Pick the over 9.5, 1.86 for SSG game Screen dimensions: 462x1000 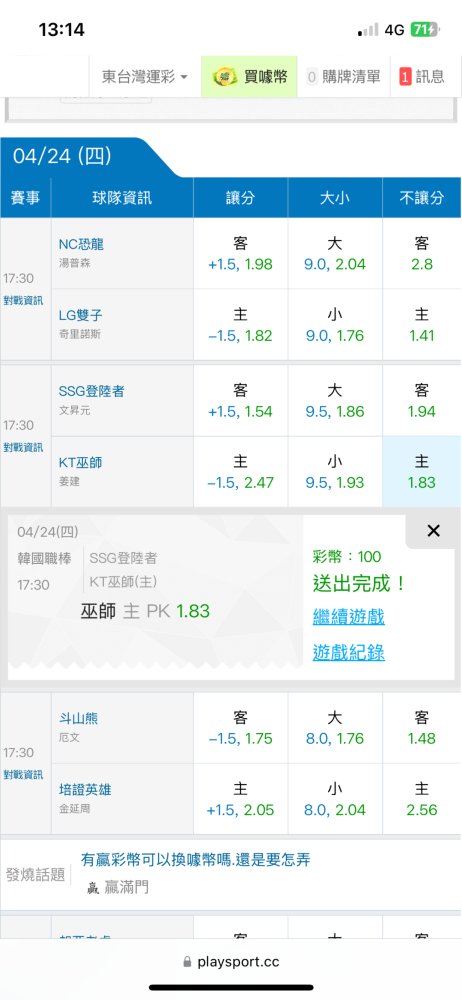(x=334, y=401)
